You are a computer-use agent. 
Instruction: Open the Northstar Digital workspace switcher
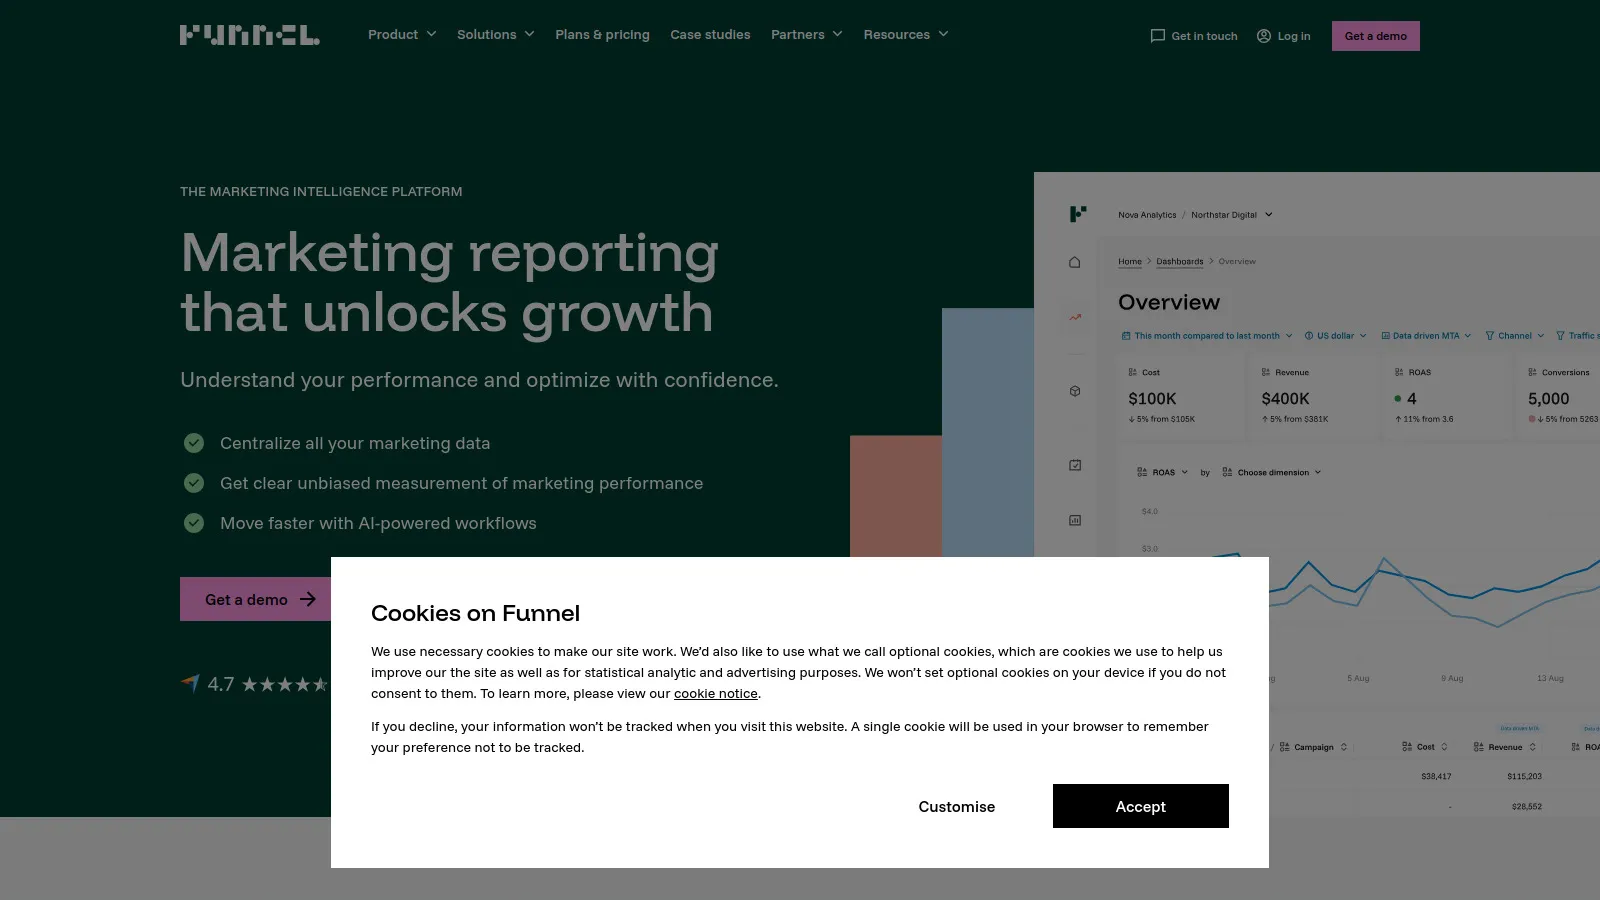click(1225, 214)
